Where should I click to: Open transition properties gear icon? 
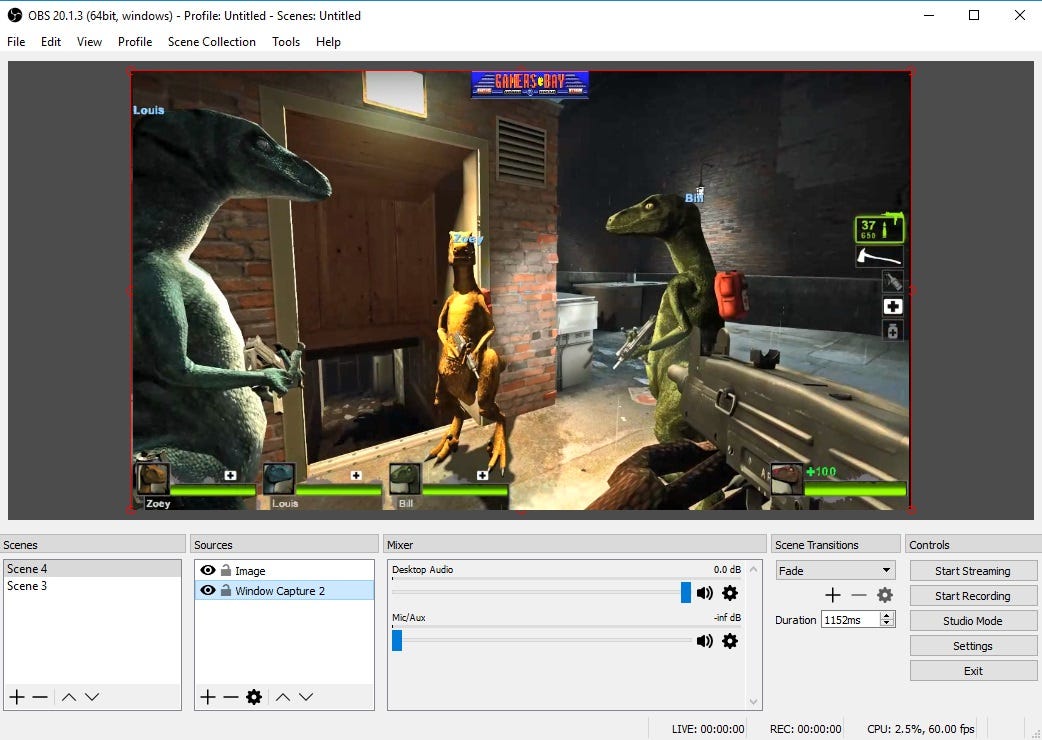(885, 595)
